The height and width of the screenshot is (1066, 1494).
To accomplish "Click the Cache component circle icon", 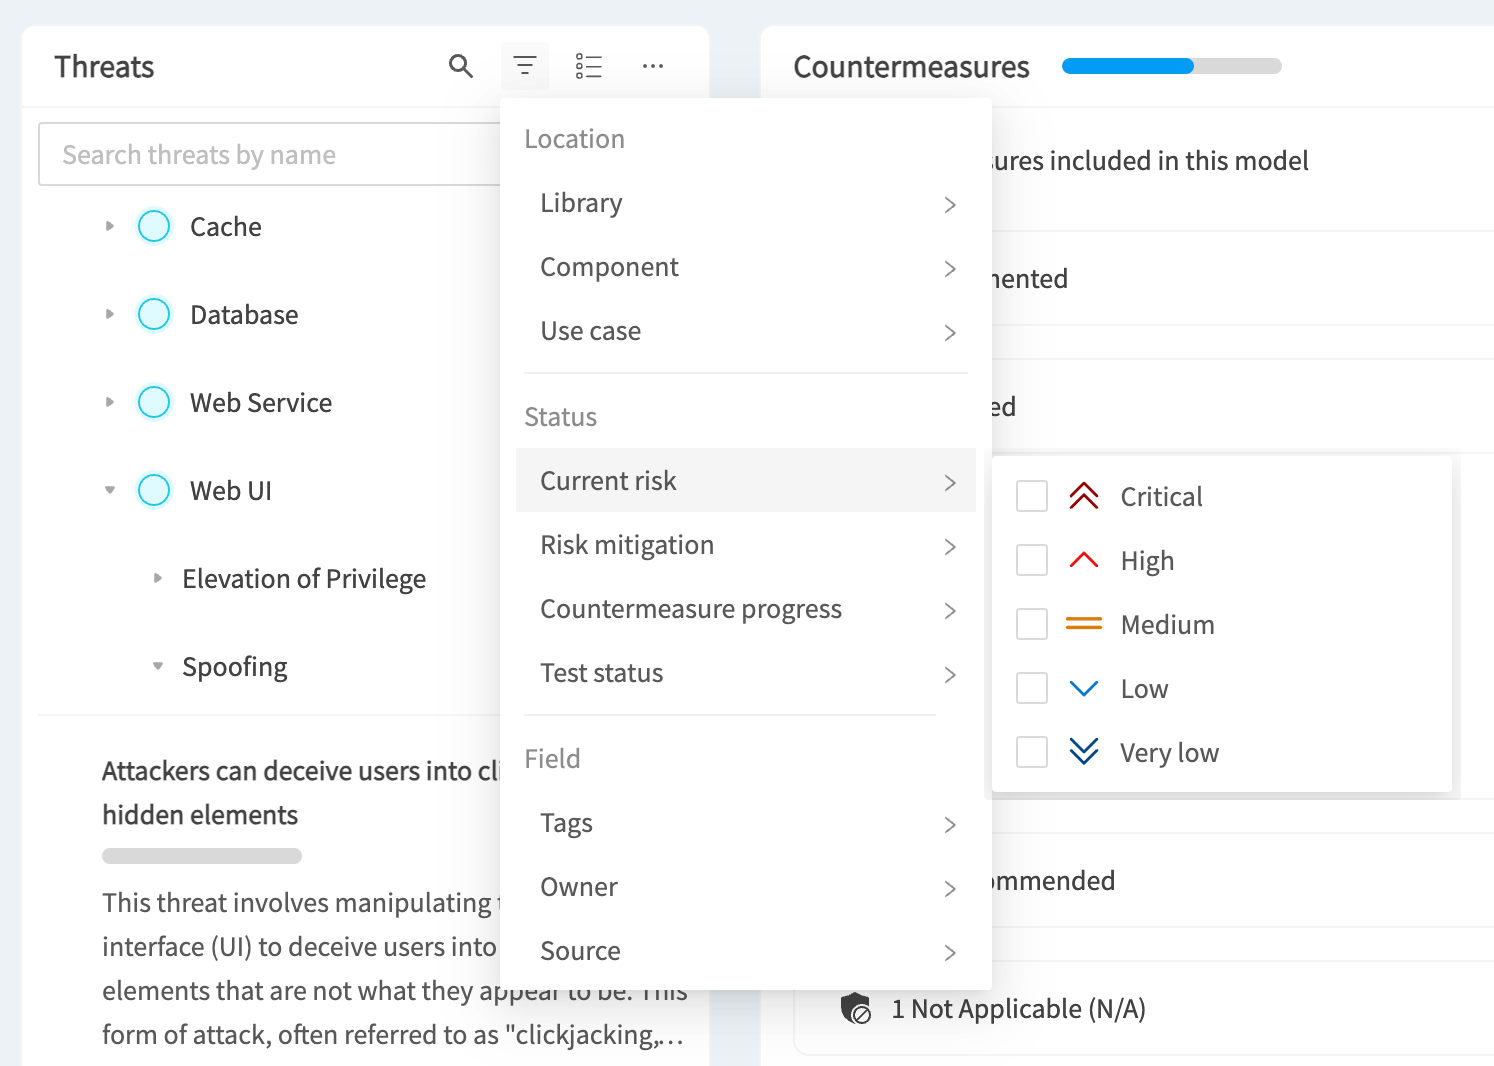I will [154, 226].
